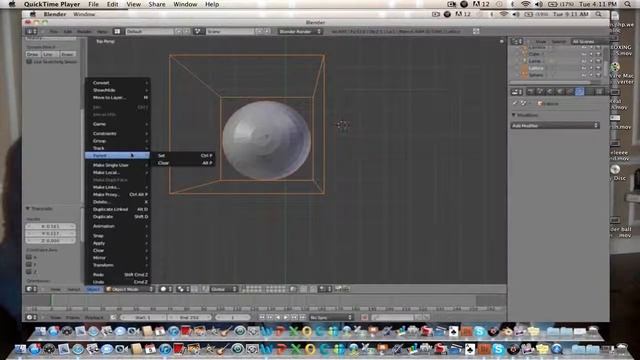The width and height of the screenshot is (640, 360).
Task: Open the Show/Hide submenu
Action: [x=118, y=90]
